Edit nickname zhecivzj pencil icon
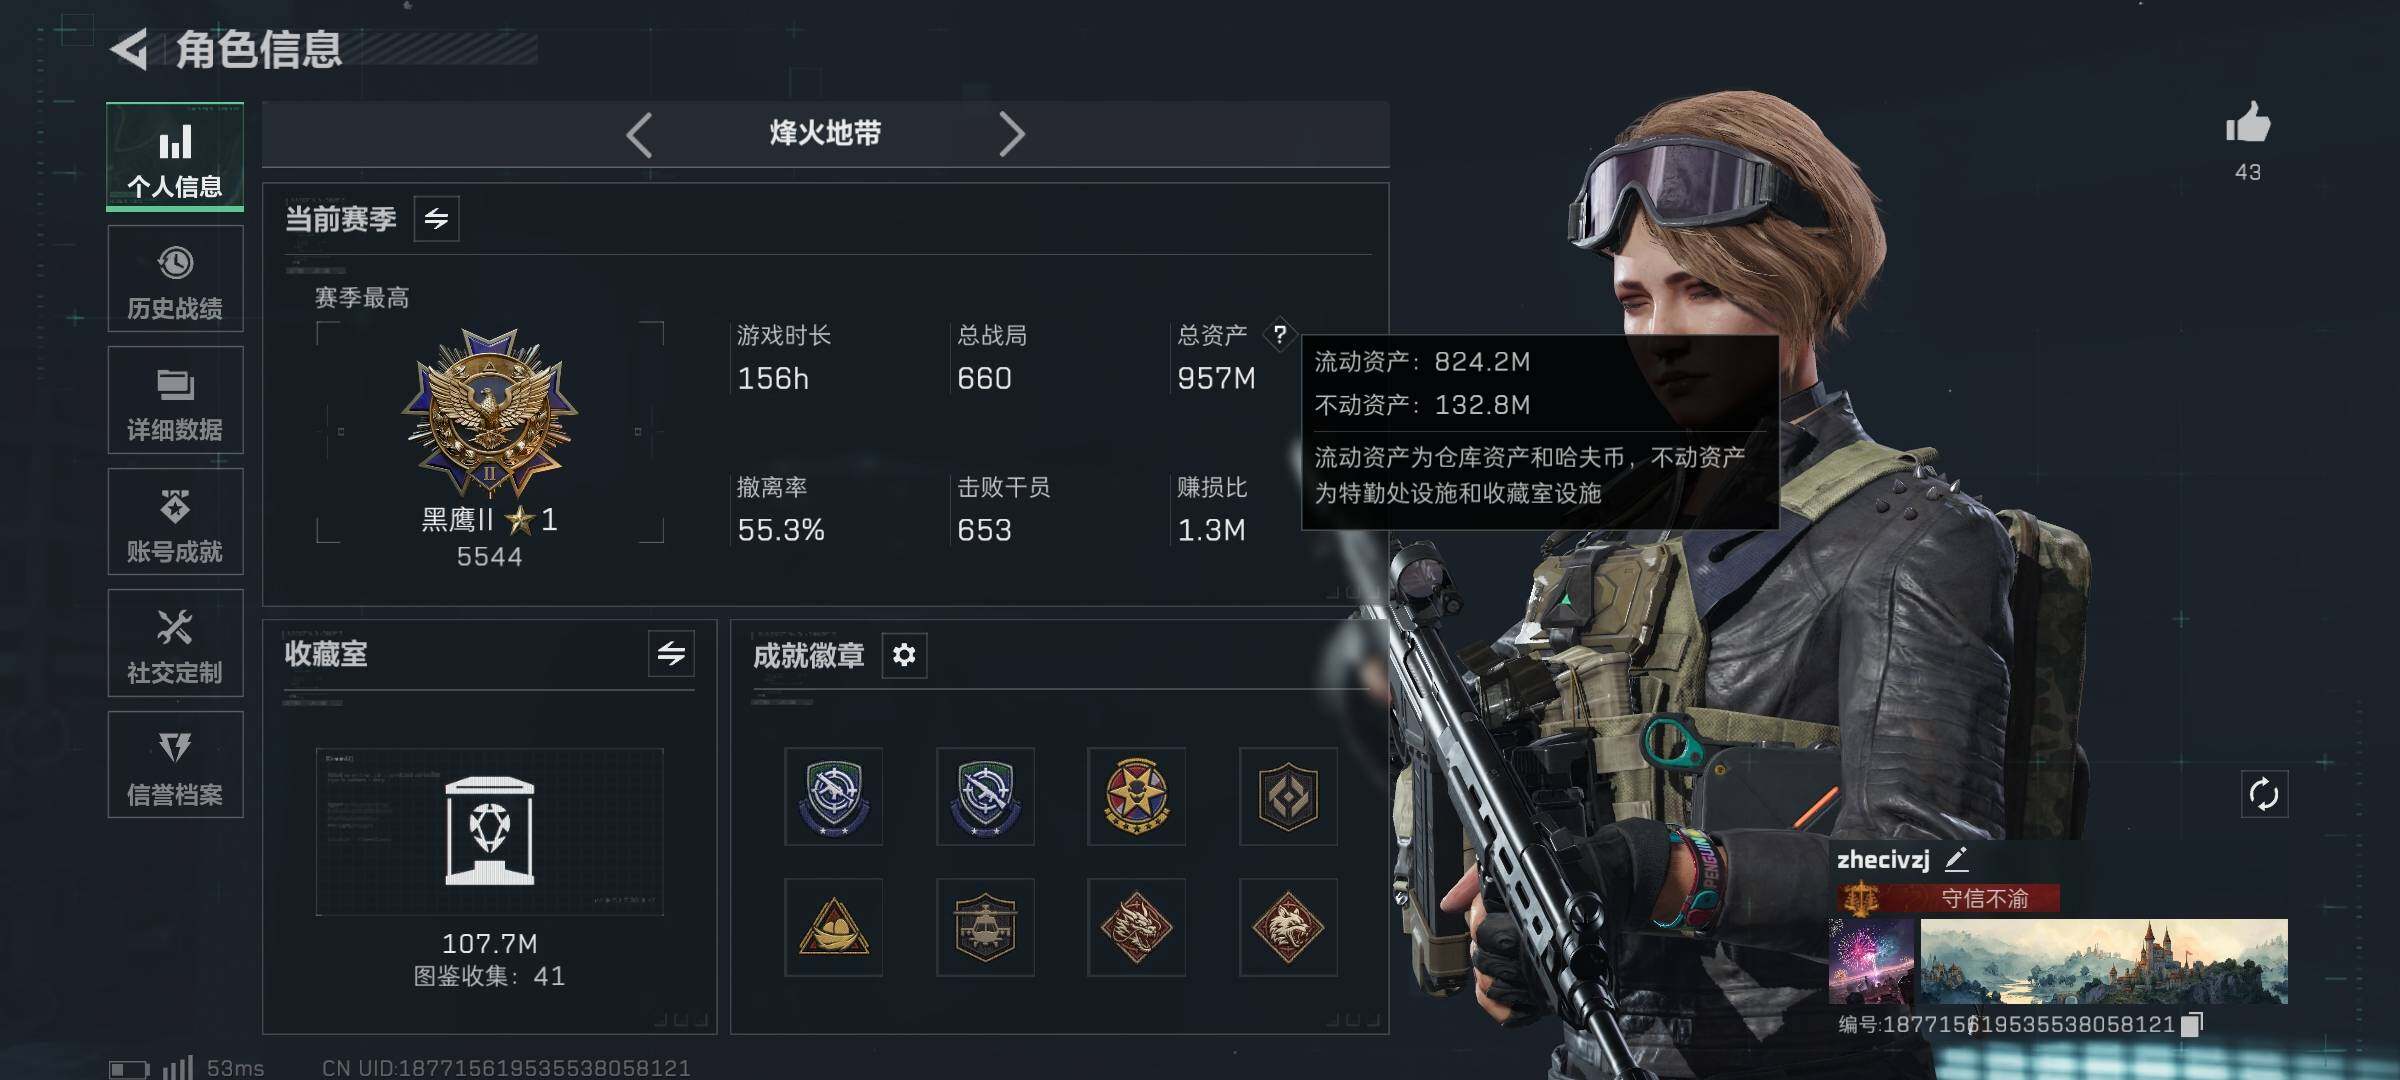2400x1080 pixels. pos(1957,859)
